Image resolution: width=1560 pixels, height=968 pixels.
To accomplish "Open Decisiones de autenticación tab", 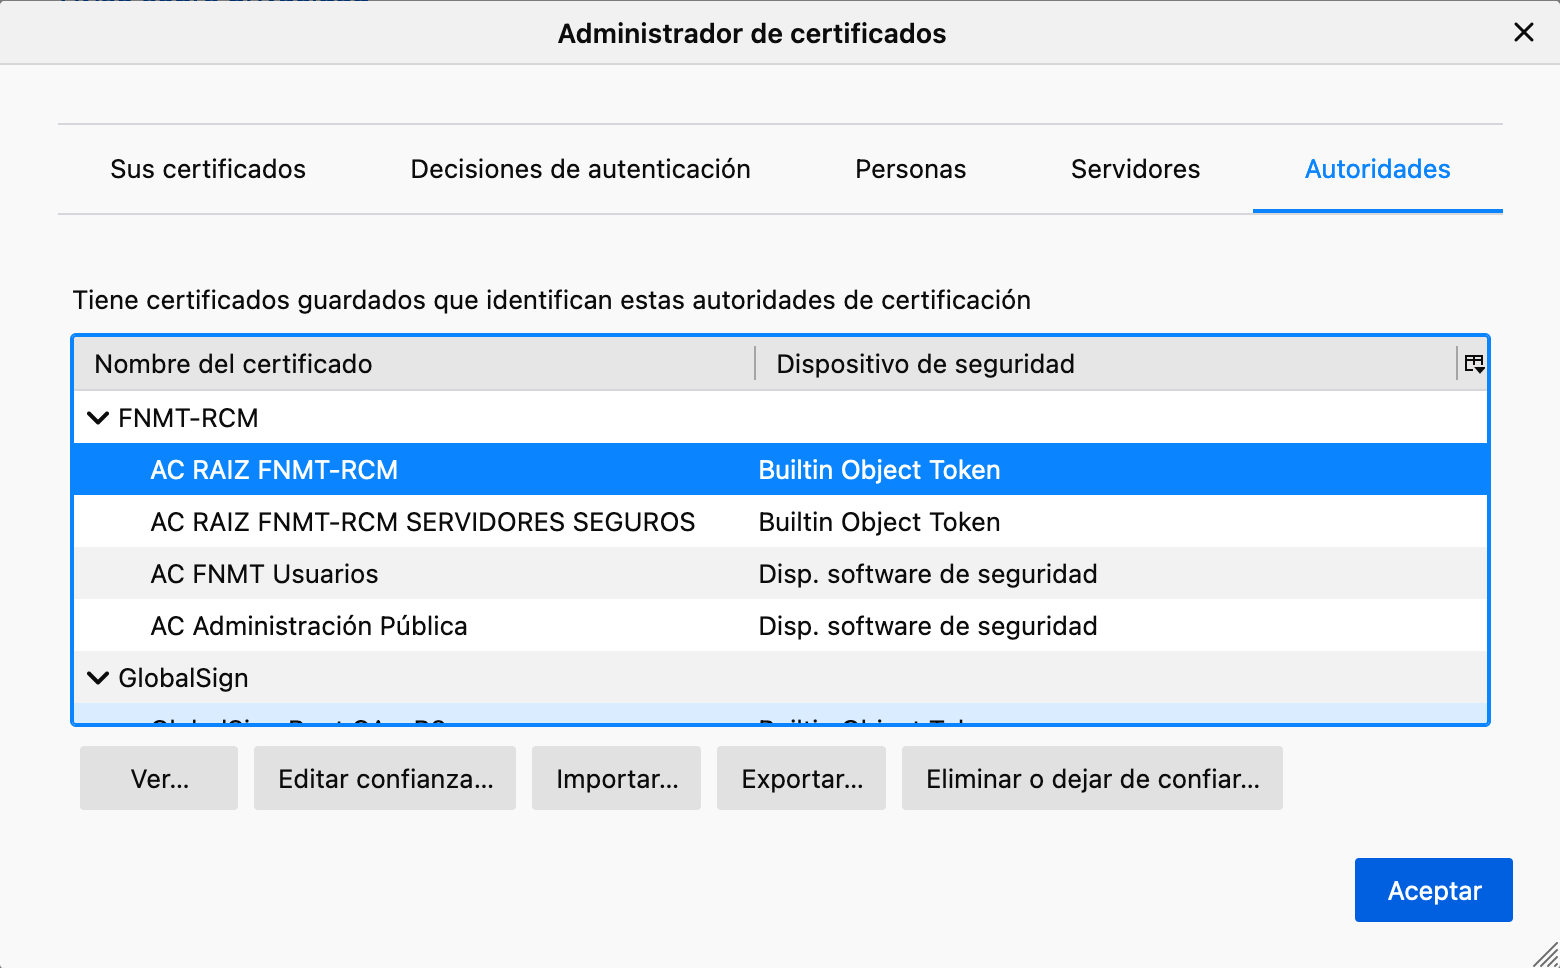I will (580, 169).
